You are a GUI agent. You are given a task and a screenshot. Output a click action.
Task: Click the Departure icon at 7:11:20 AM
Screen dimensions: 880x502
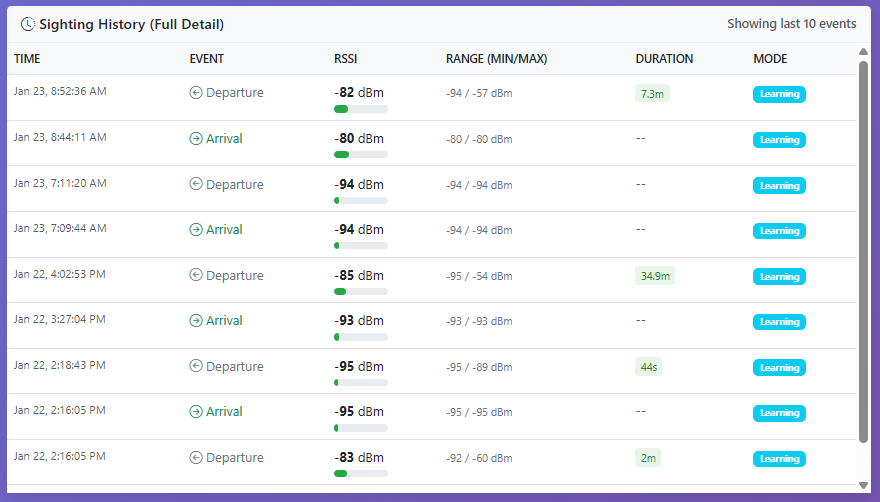[x=196, y=185]
